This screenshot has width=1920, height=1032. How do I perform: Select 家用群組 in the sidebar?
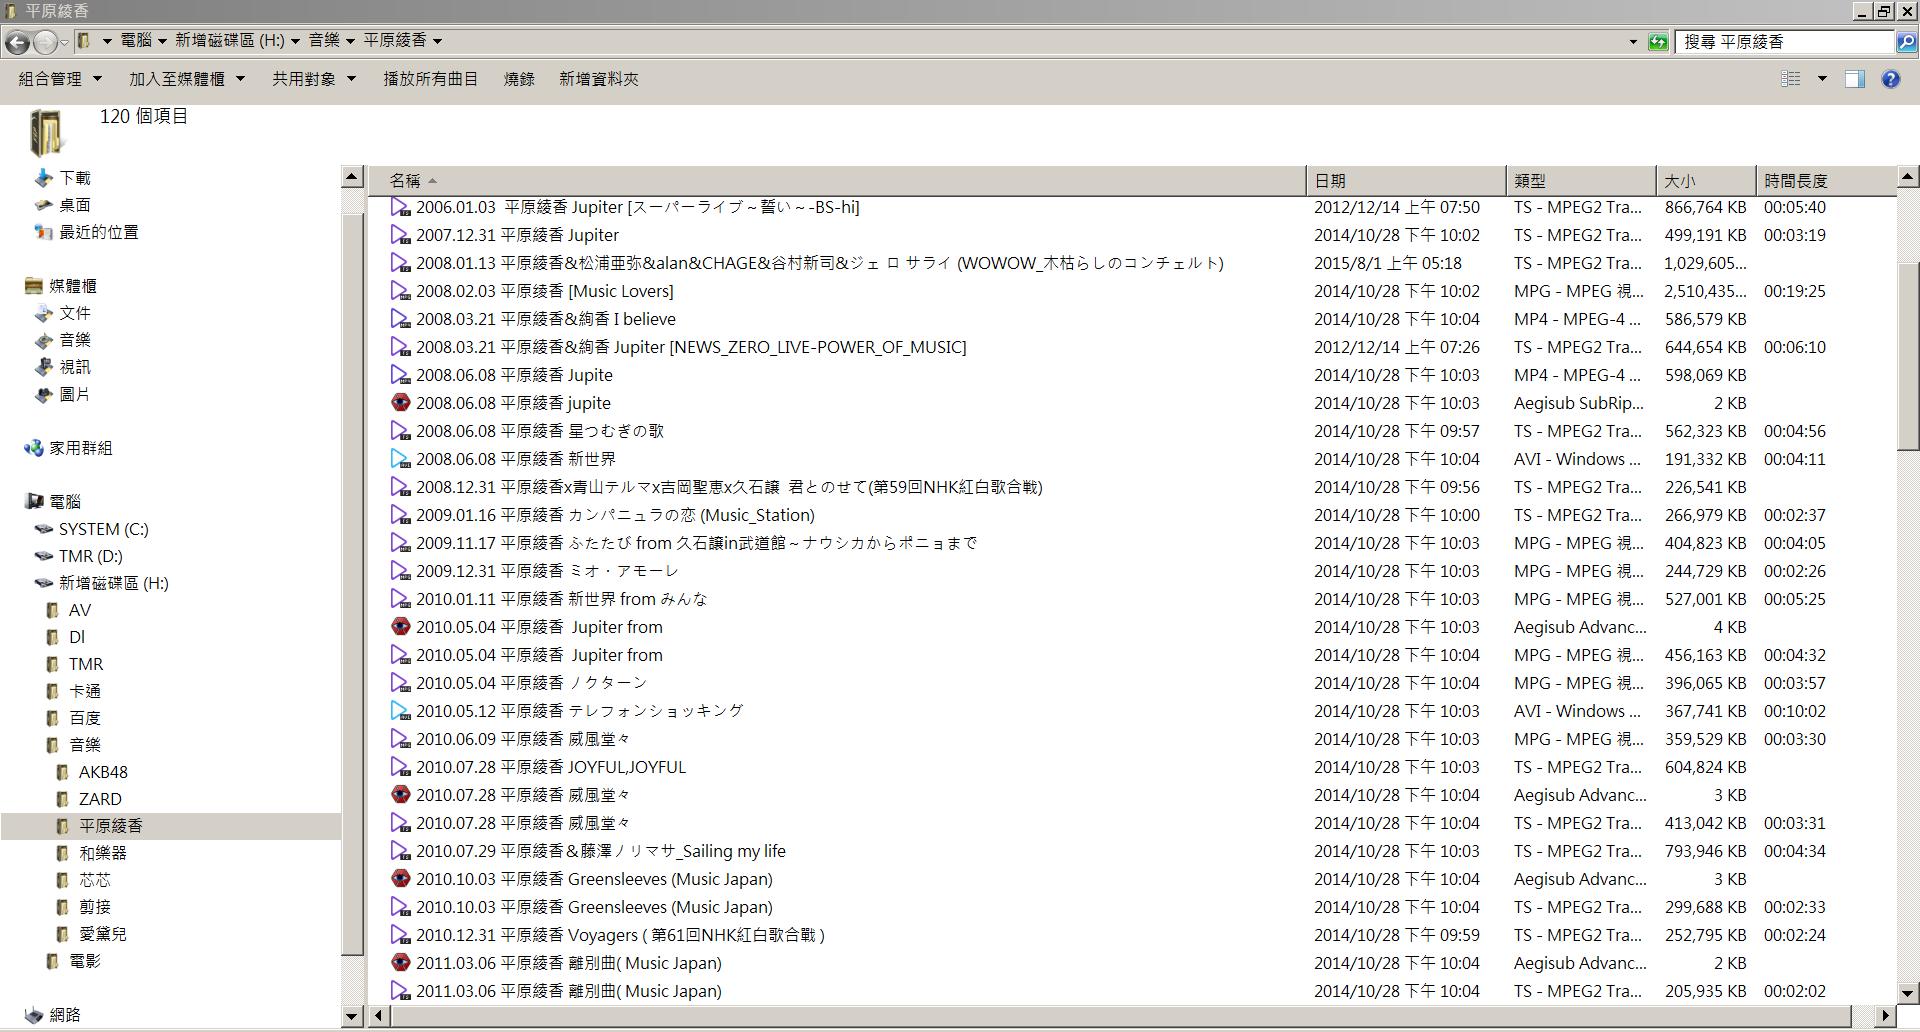click(80, 448)
